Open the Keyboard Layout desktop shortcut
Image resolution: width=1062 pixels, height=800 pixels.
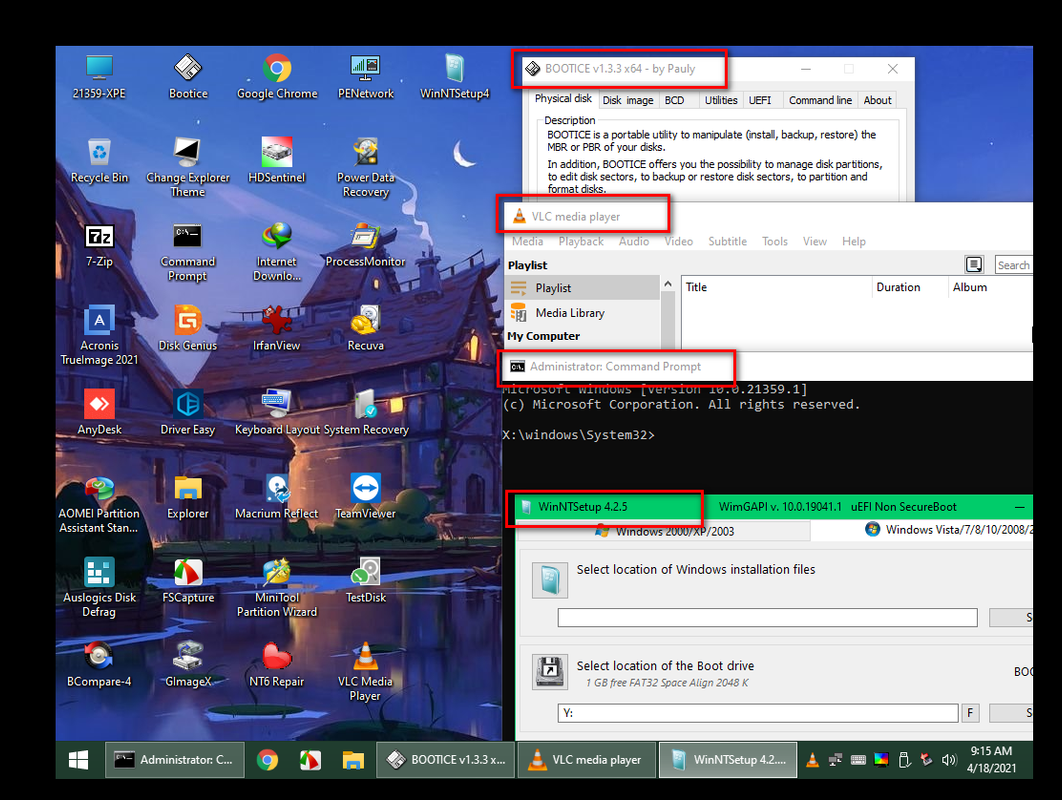[x=276, y=413]
